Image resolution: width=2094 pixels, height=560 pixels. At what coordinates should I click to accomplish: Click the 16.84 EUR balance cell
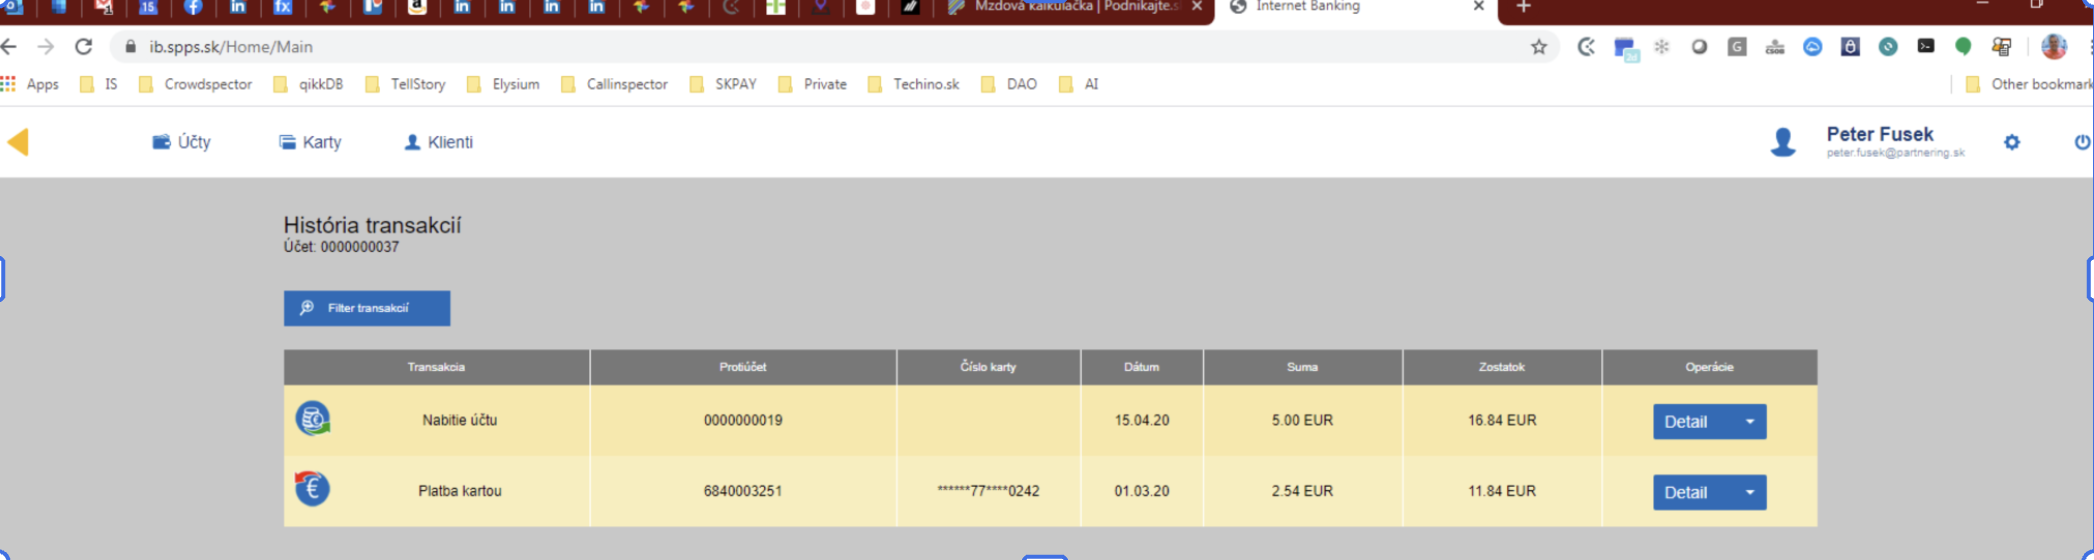1502,420
